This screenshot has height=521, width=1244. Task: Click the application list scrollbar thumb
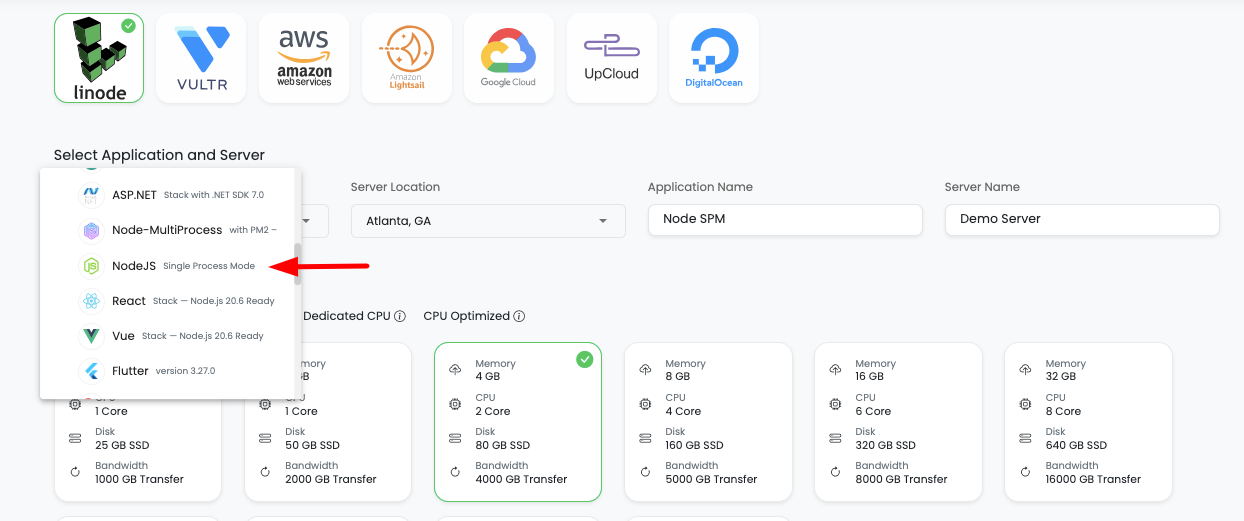(297, 265)
